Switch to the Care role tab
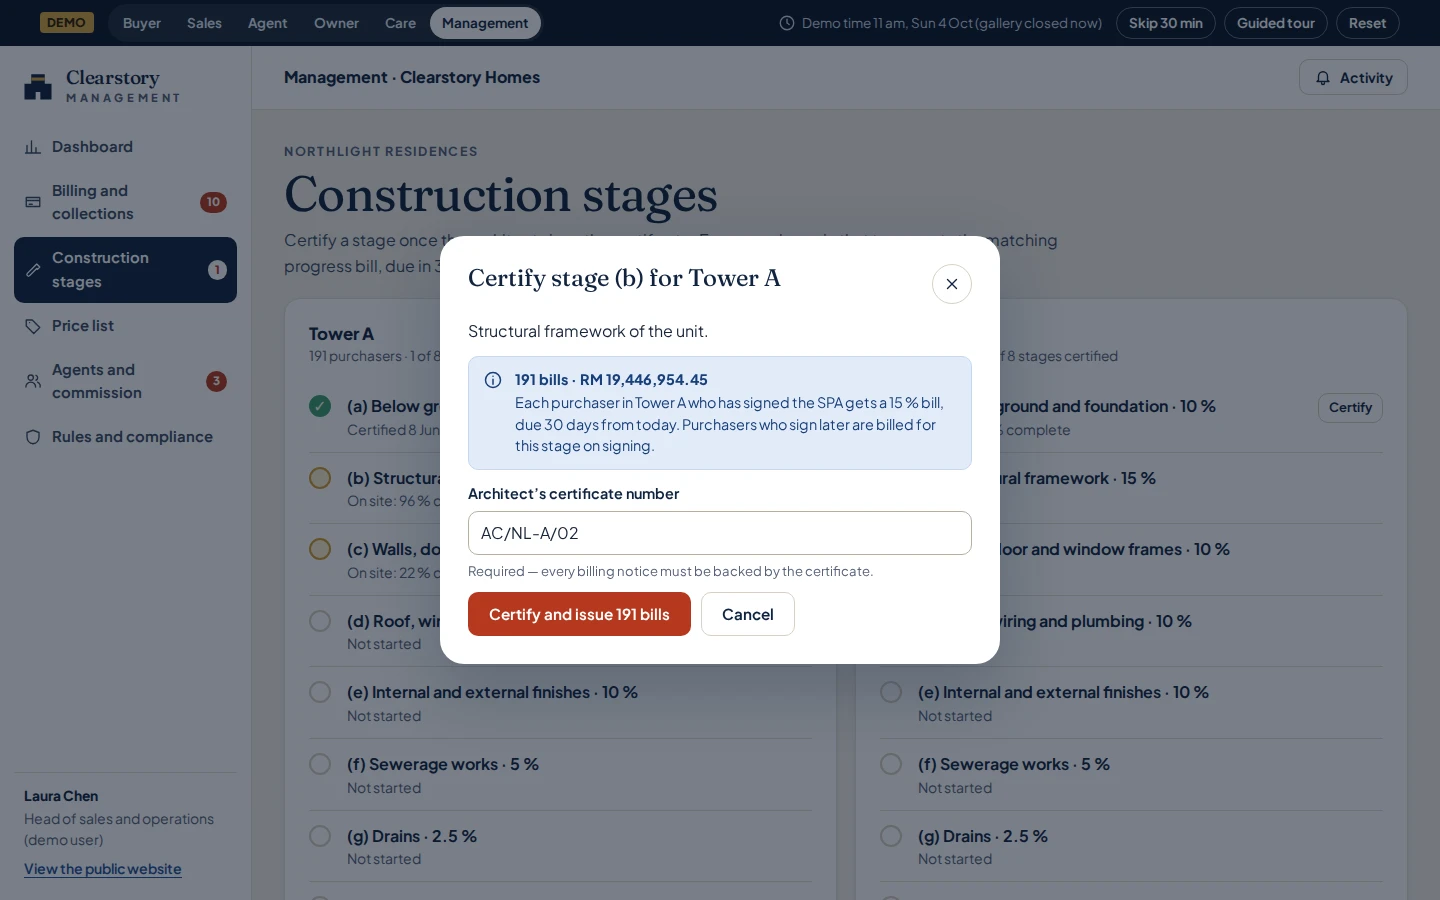Viewport: 1440px width, 900px height. point(400,23)
